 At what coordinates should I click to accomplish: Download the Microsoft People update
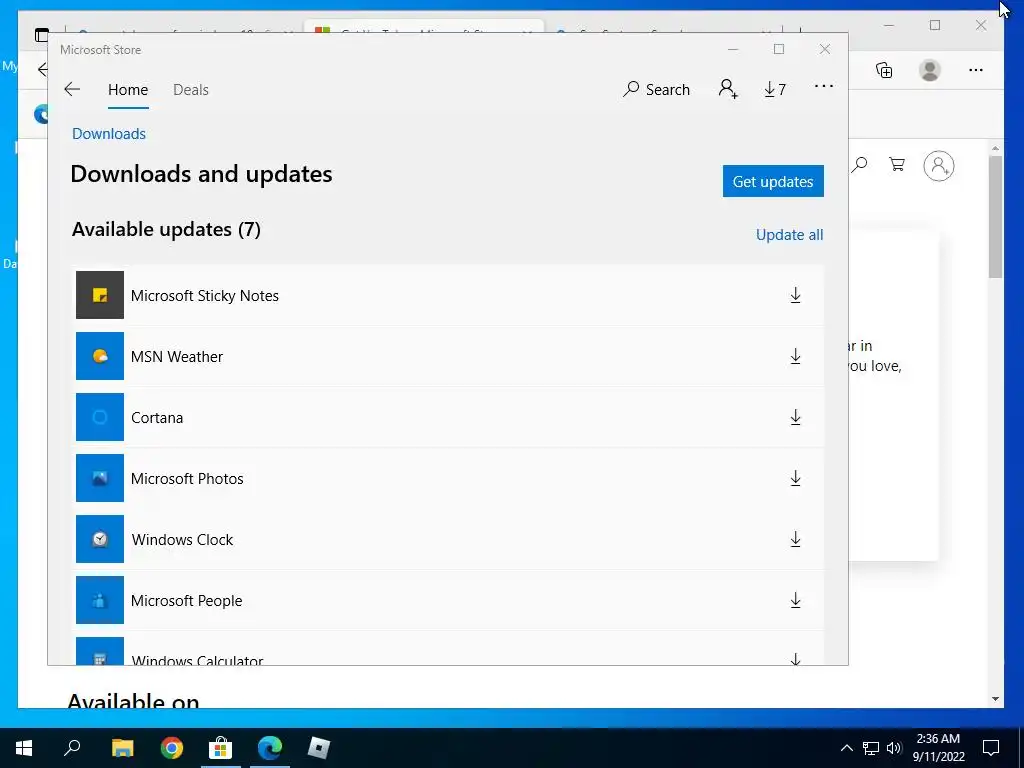(x=795, y=600)
